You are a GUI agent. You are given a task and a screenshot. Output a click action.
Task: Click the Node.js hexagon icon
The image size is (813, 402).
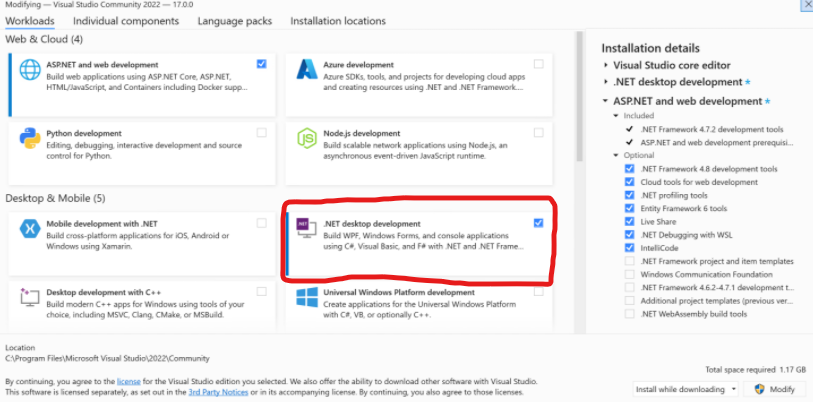[x=307, y=138]
